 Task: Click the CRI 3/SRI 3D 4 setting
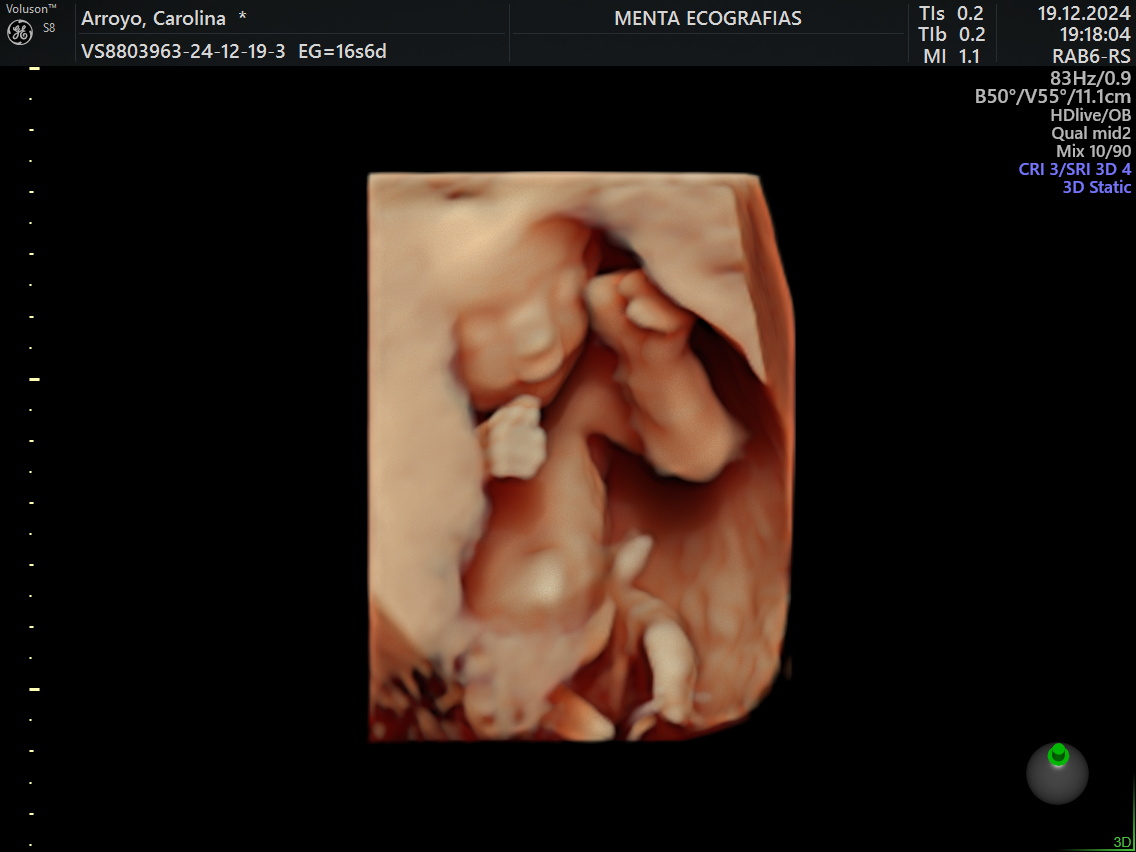[x=1074, y=169]
